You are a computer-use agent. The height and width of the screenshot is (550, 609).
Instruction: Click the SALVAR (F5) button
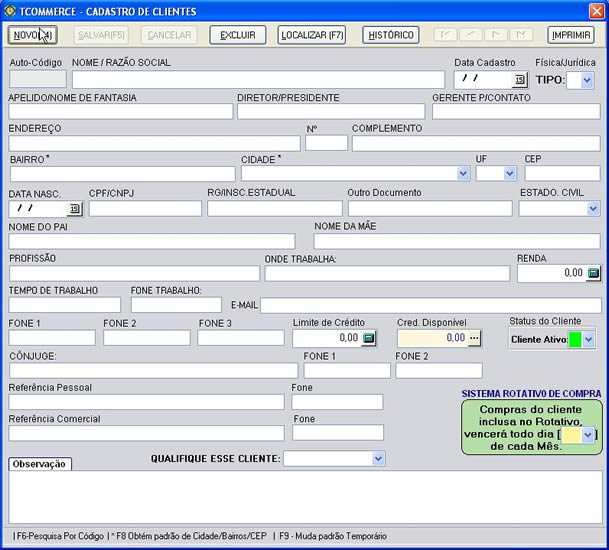101,35
